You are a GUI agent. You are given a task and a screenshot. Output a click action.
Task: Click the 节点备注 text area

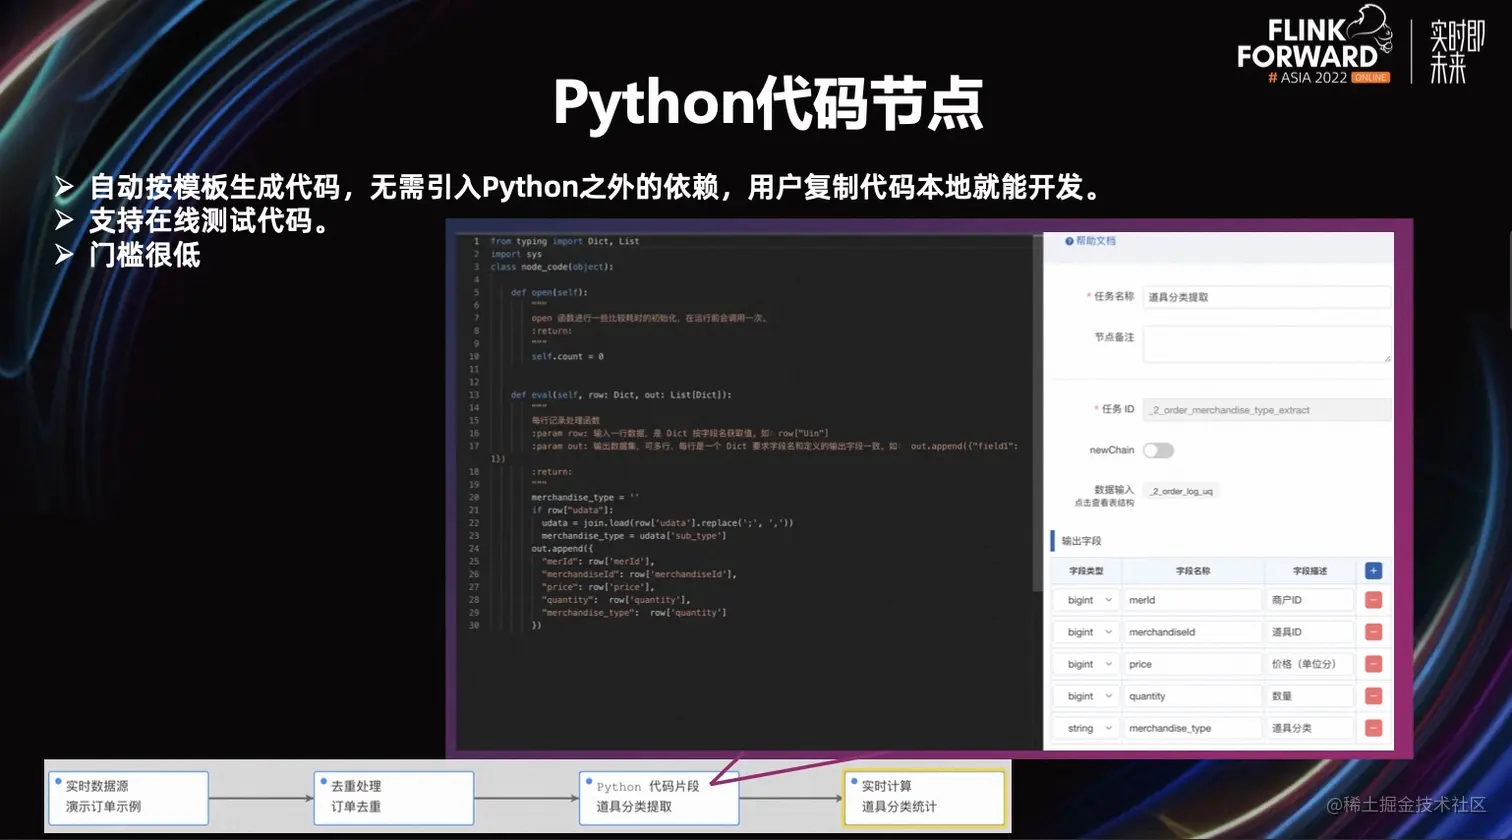coord(1267,344)
